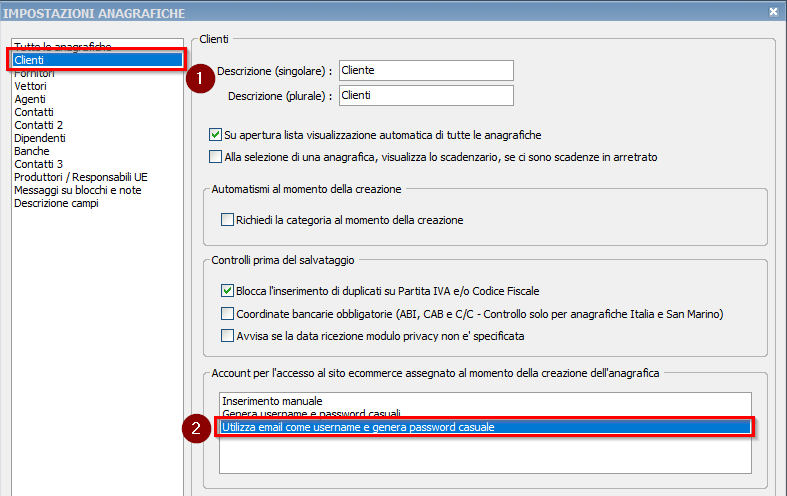This screenshot has height=496, width=787.
Task: Check the privacy module date warning
Action: 227,336
